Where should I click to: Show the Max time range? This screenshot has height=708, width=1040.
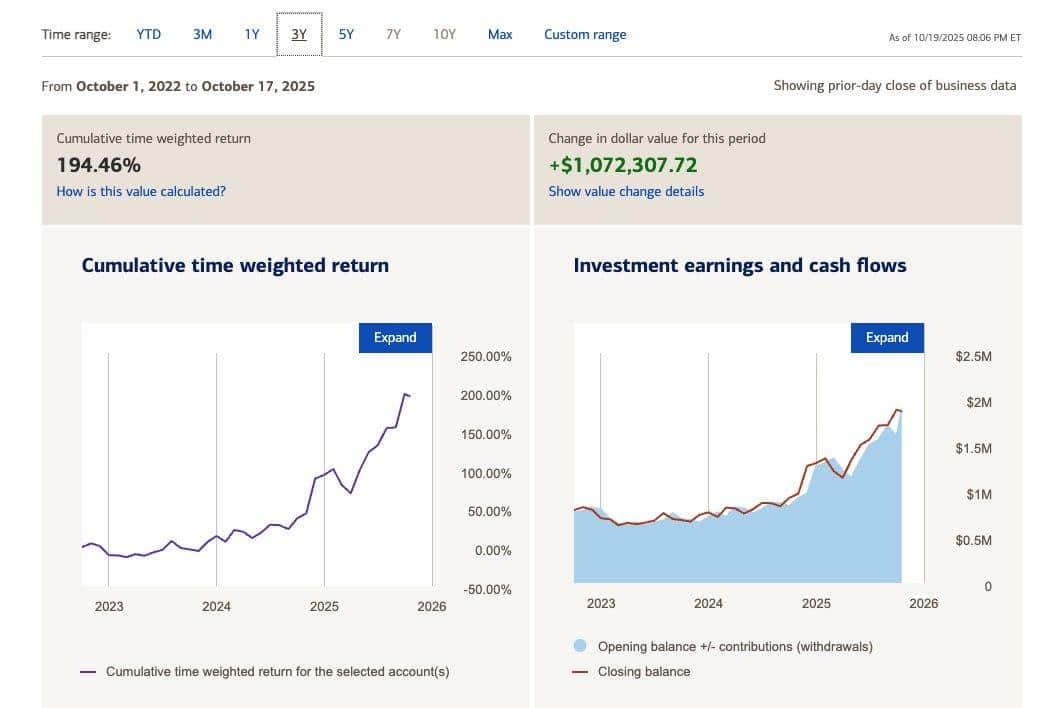[500, 34]
